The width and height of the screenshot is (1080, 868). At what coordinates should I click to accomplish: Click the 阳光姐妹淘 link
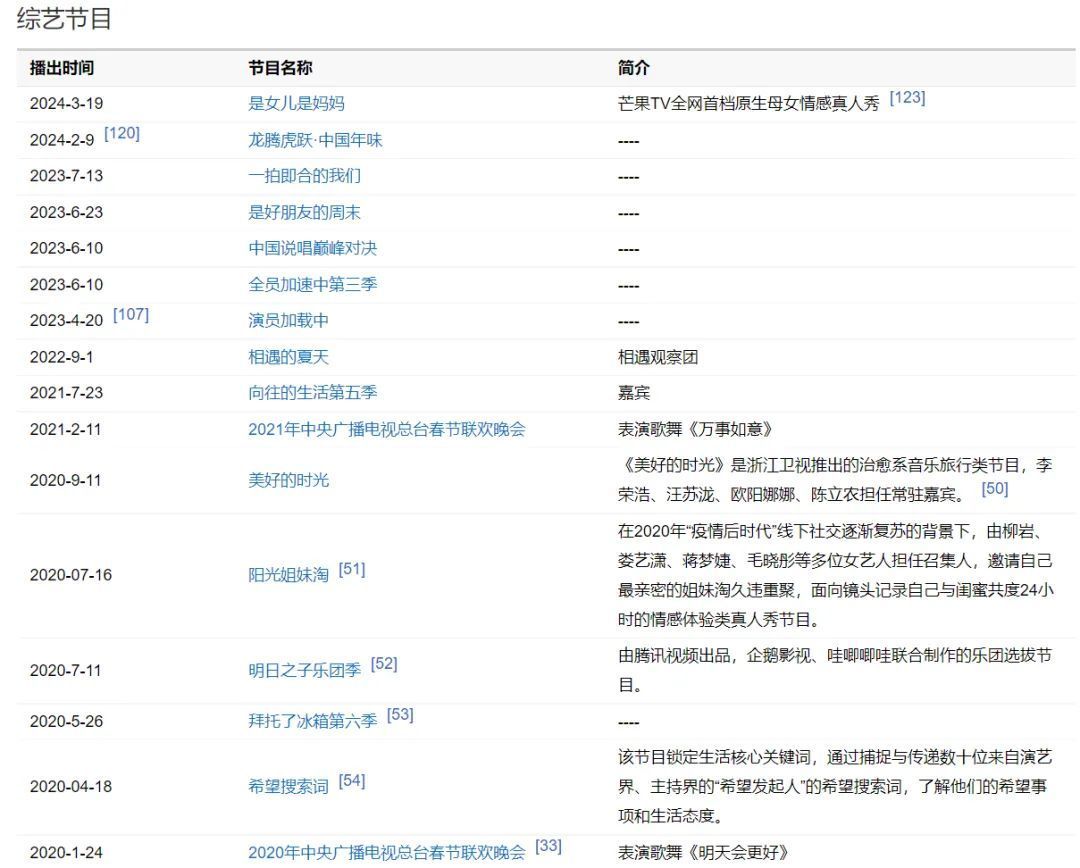[288, 575]
